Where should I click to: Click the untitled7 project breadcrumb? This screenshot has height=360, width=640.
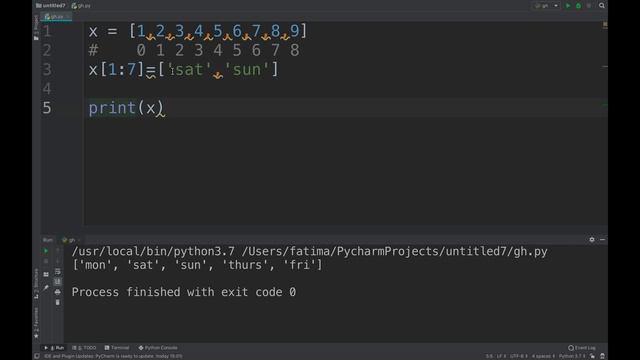coord(51,6)
